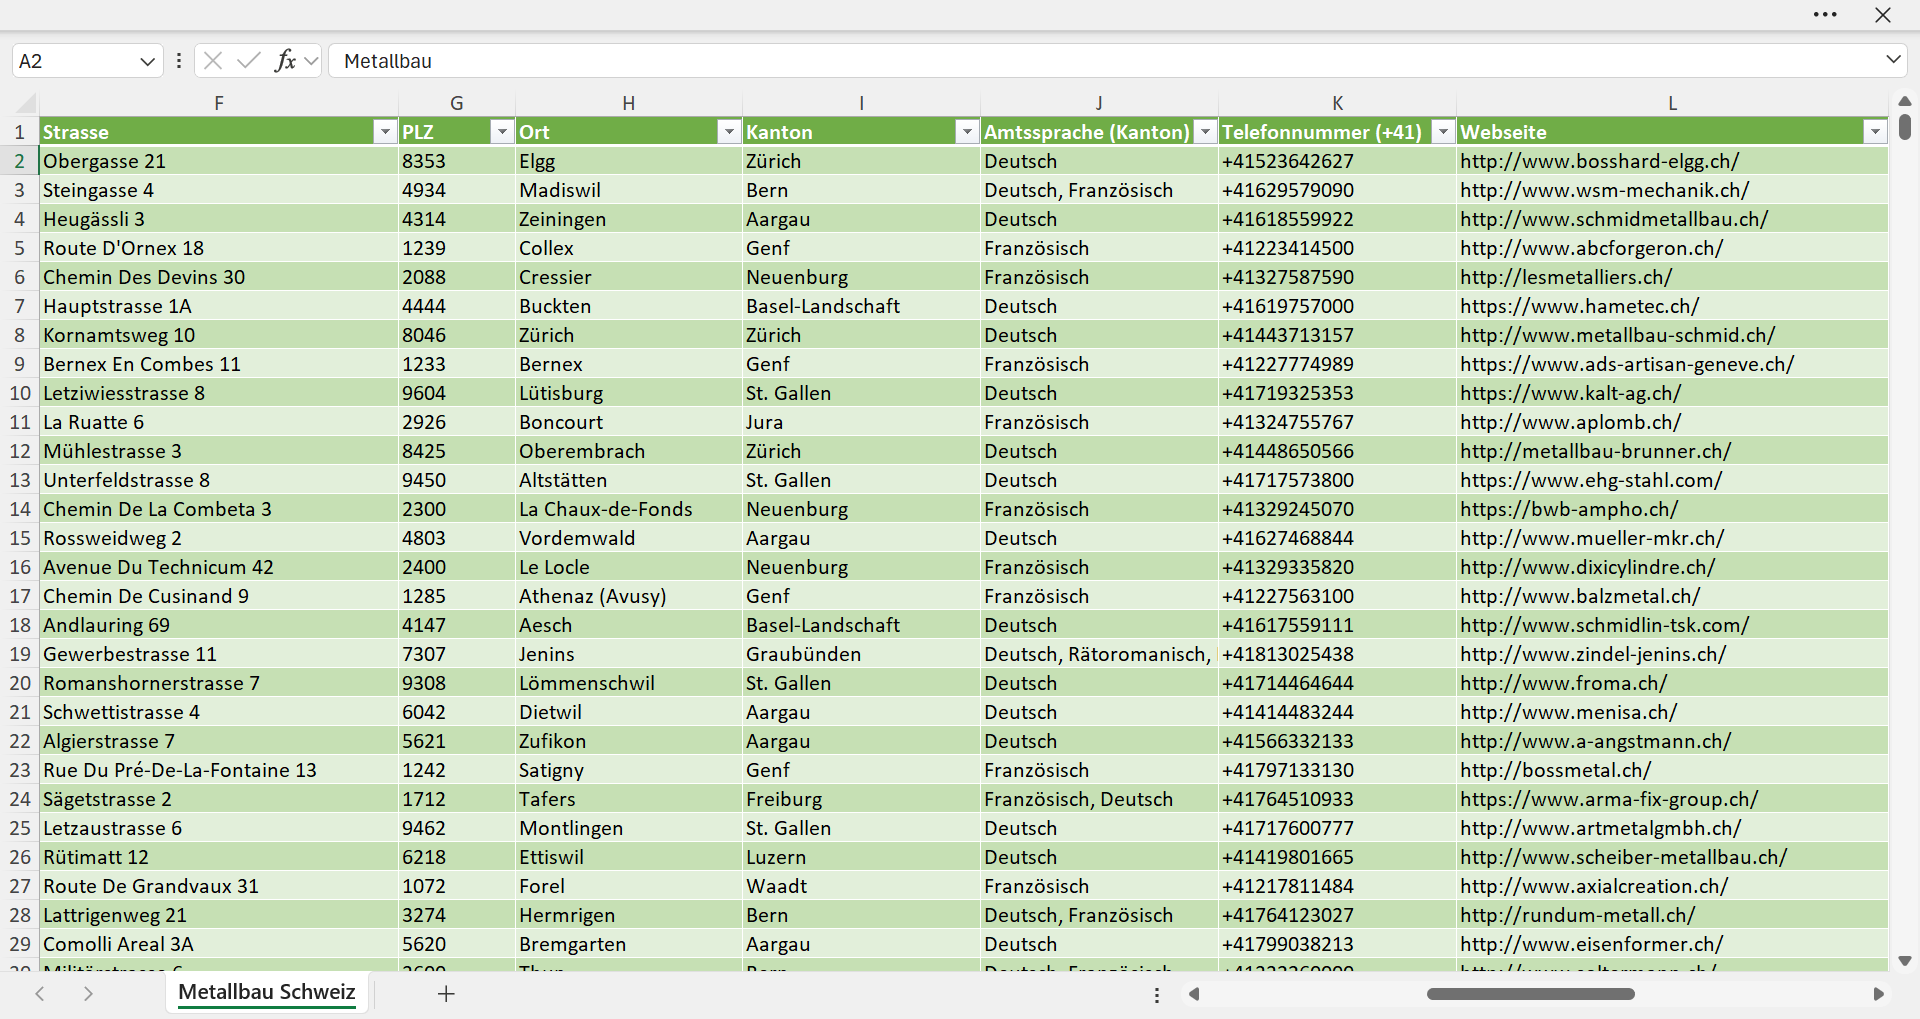Viewport: 1920px width, 1019px height.
Task: Click the horizontal scrollbar thumb
Action: pos(1531,994)
